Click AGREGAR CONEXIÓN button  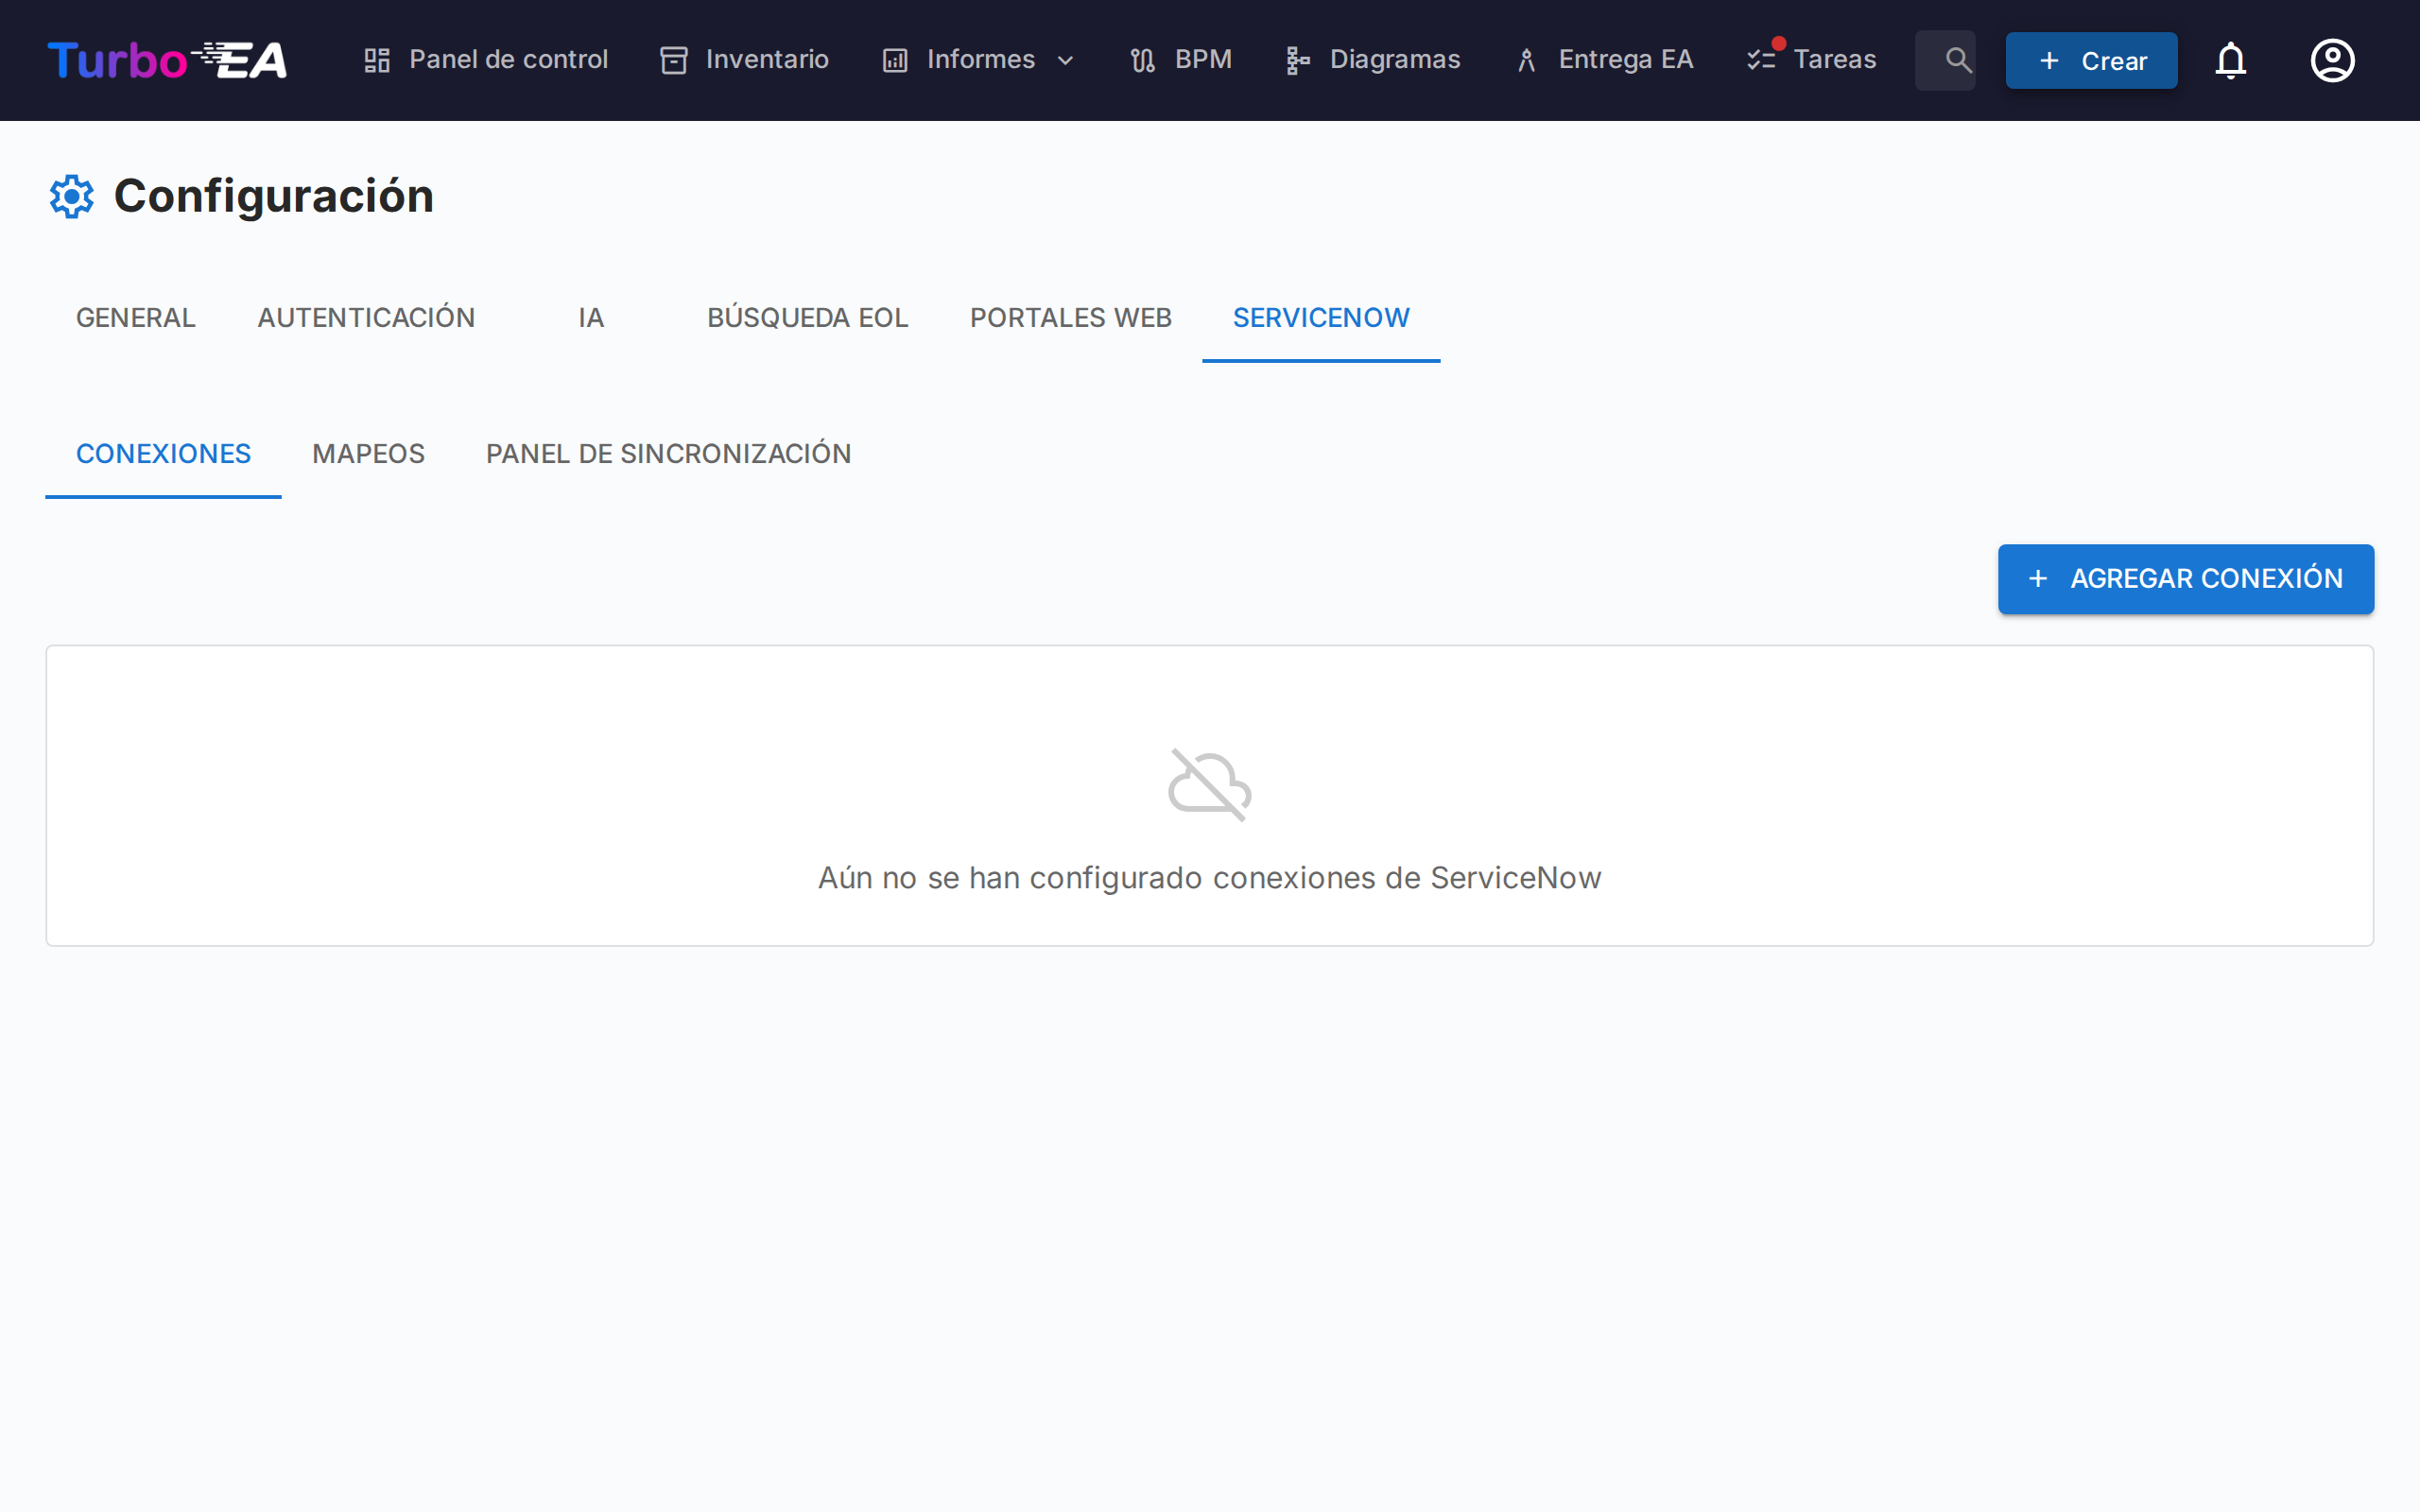point(2184,578)
